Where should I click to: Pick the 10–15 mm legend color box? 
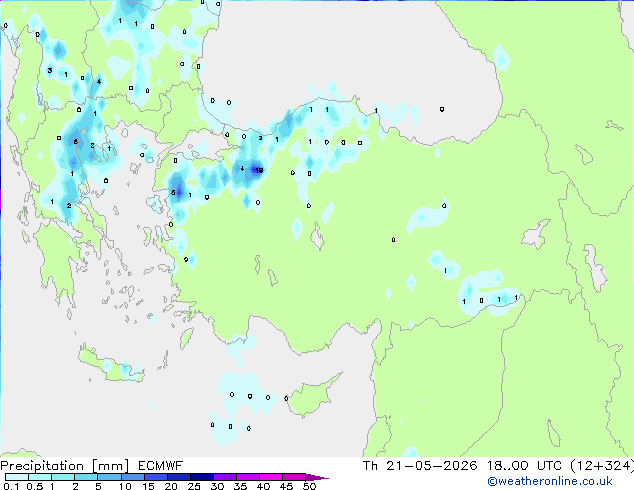(x=132, y=477)
